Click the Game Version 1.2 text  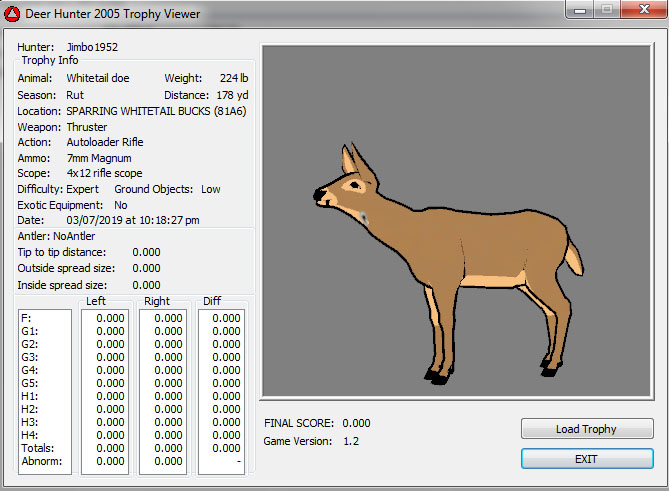(350, 441)
